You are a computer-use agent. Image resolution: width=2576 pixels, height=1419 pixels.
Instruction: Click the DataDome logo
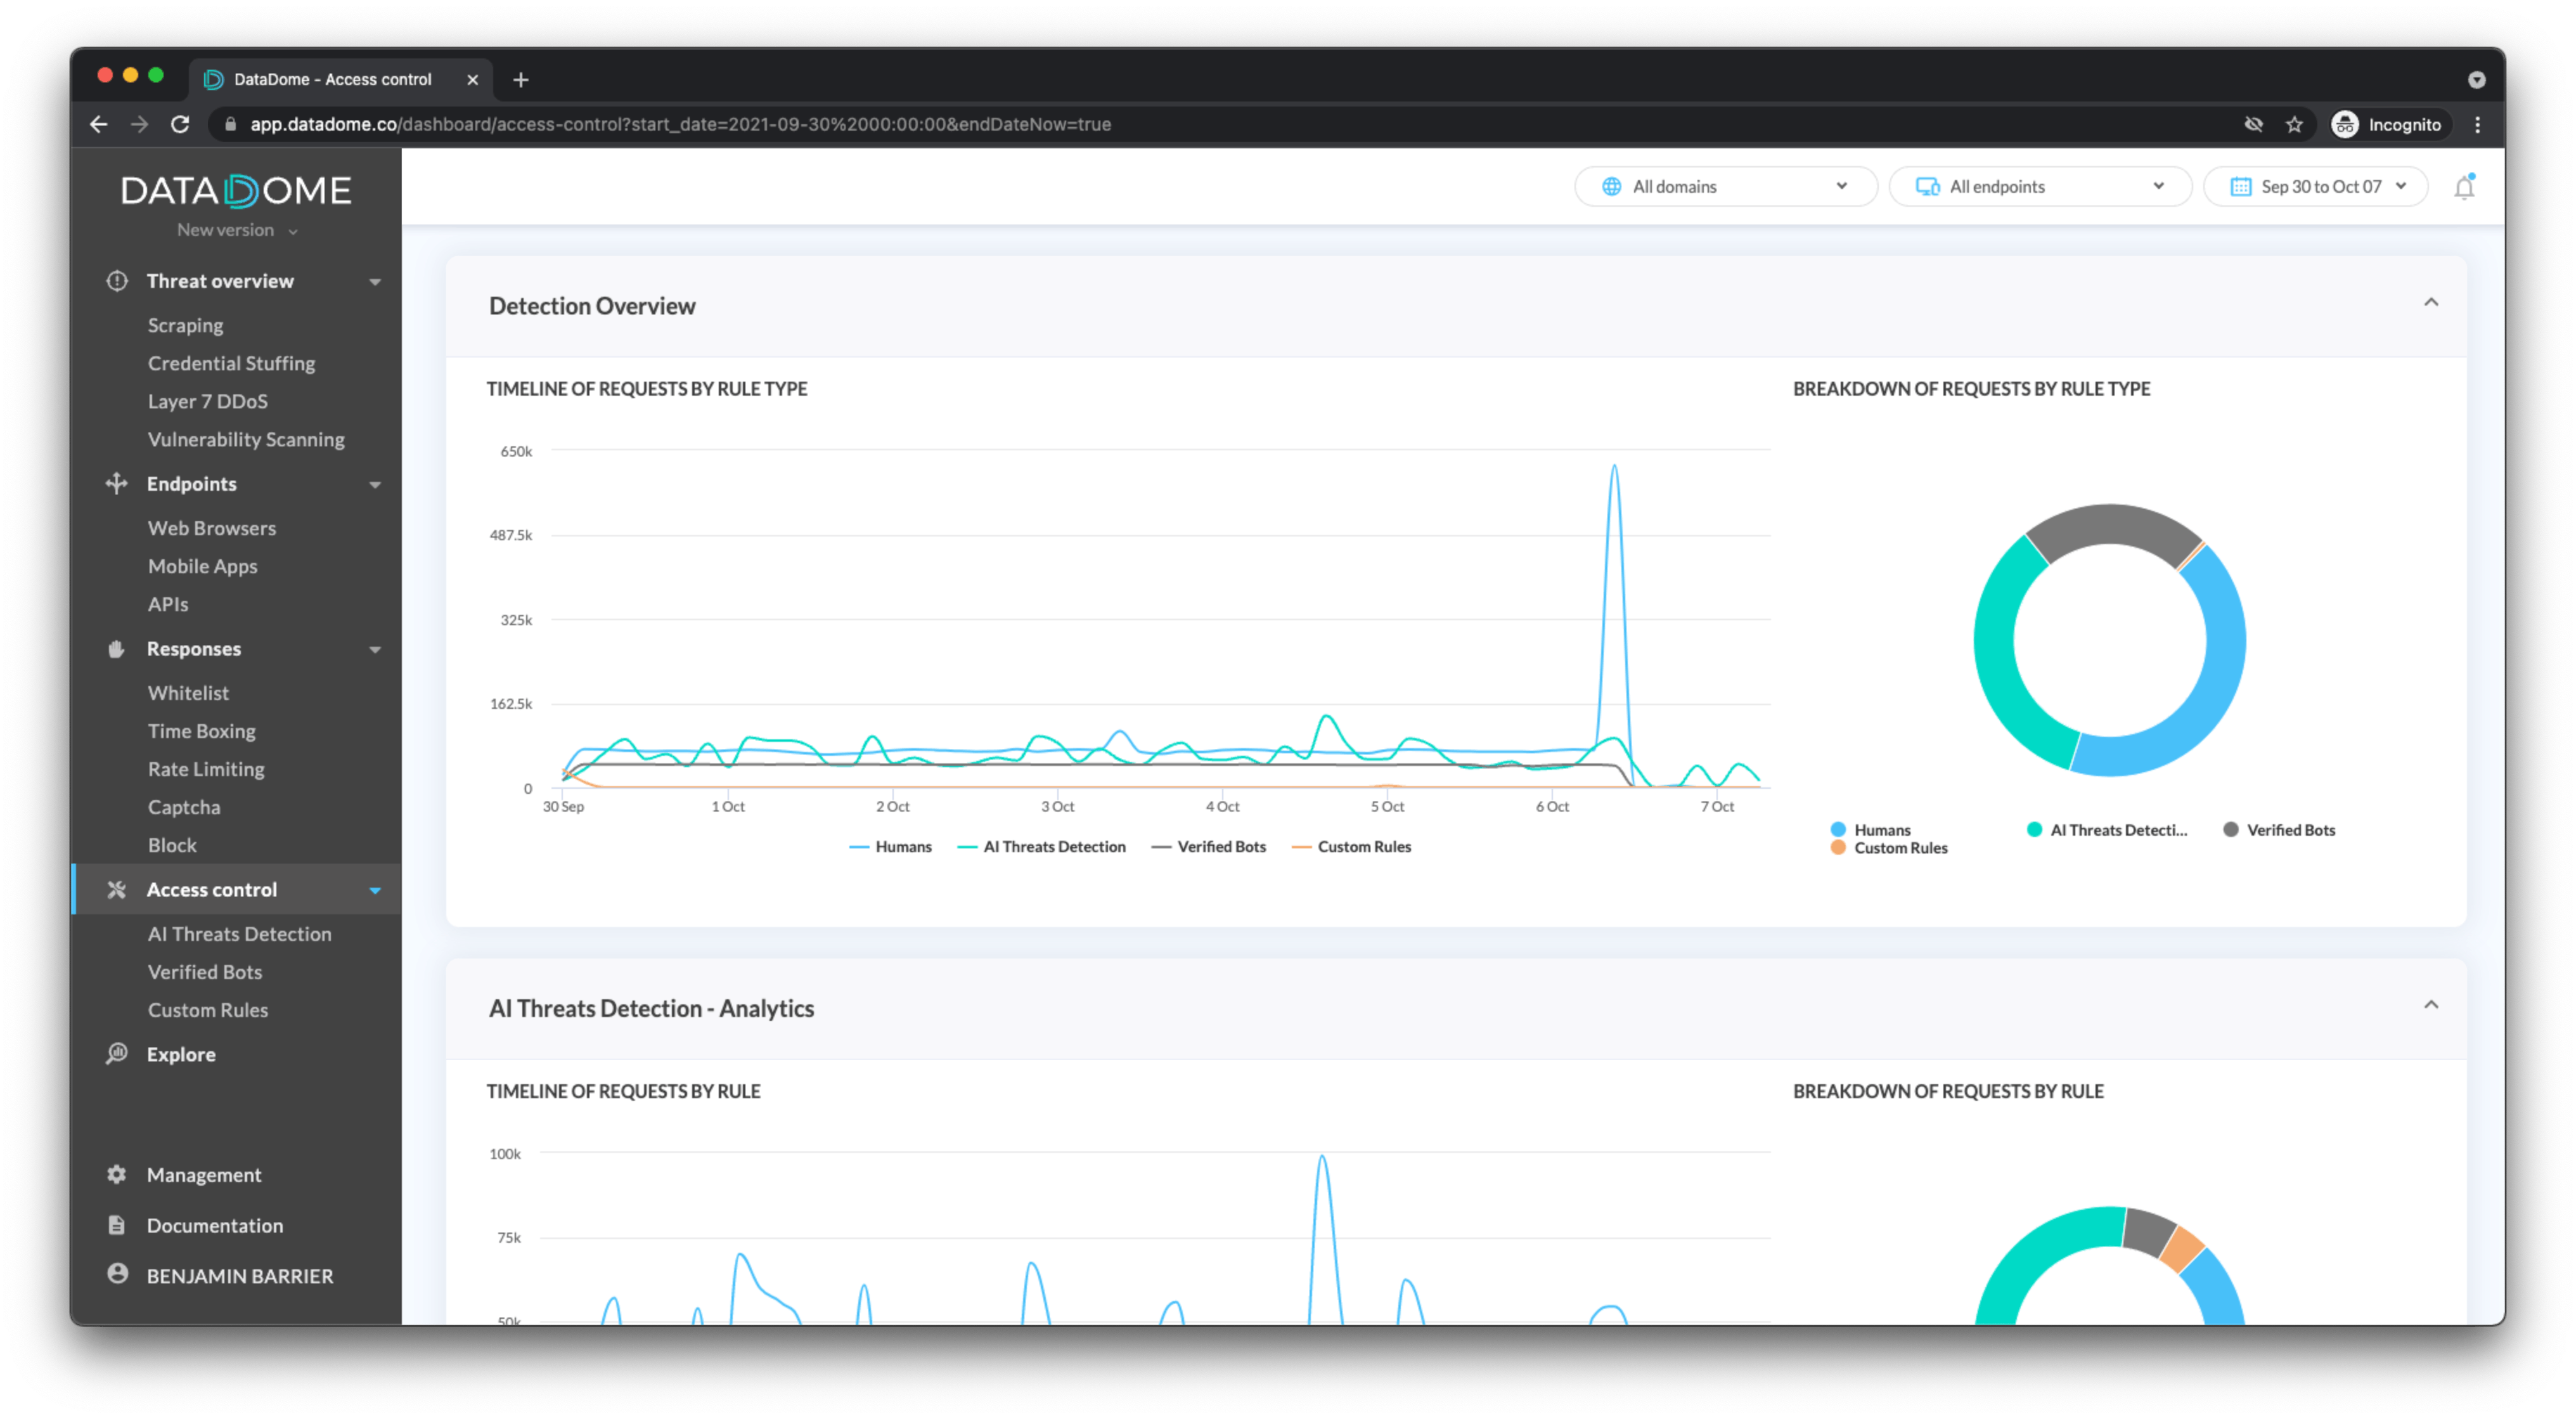click(236, 190)
